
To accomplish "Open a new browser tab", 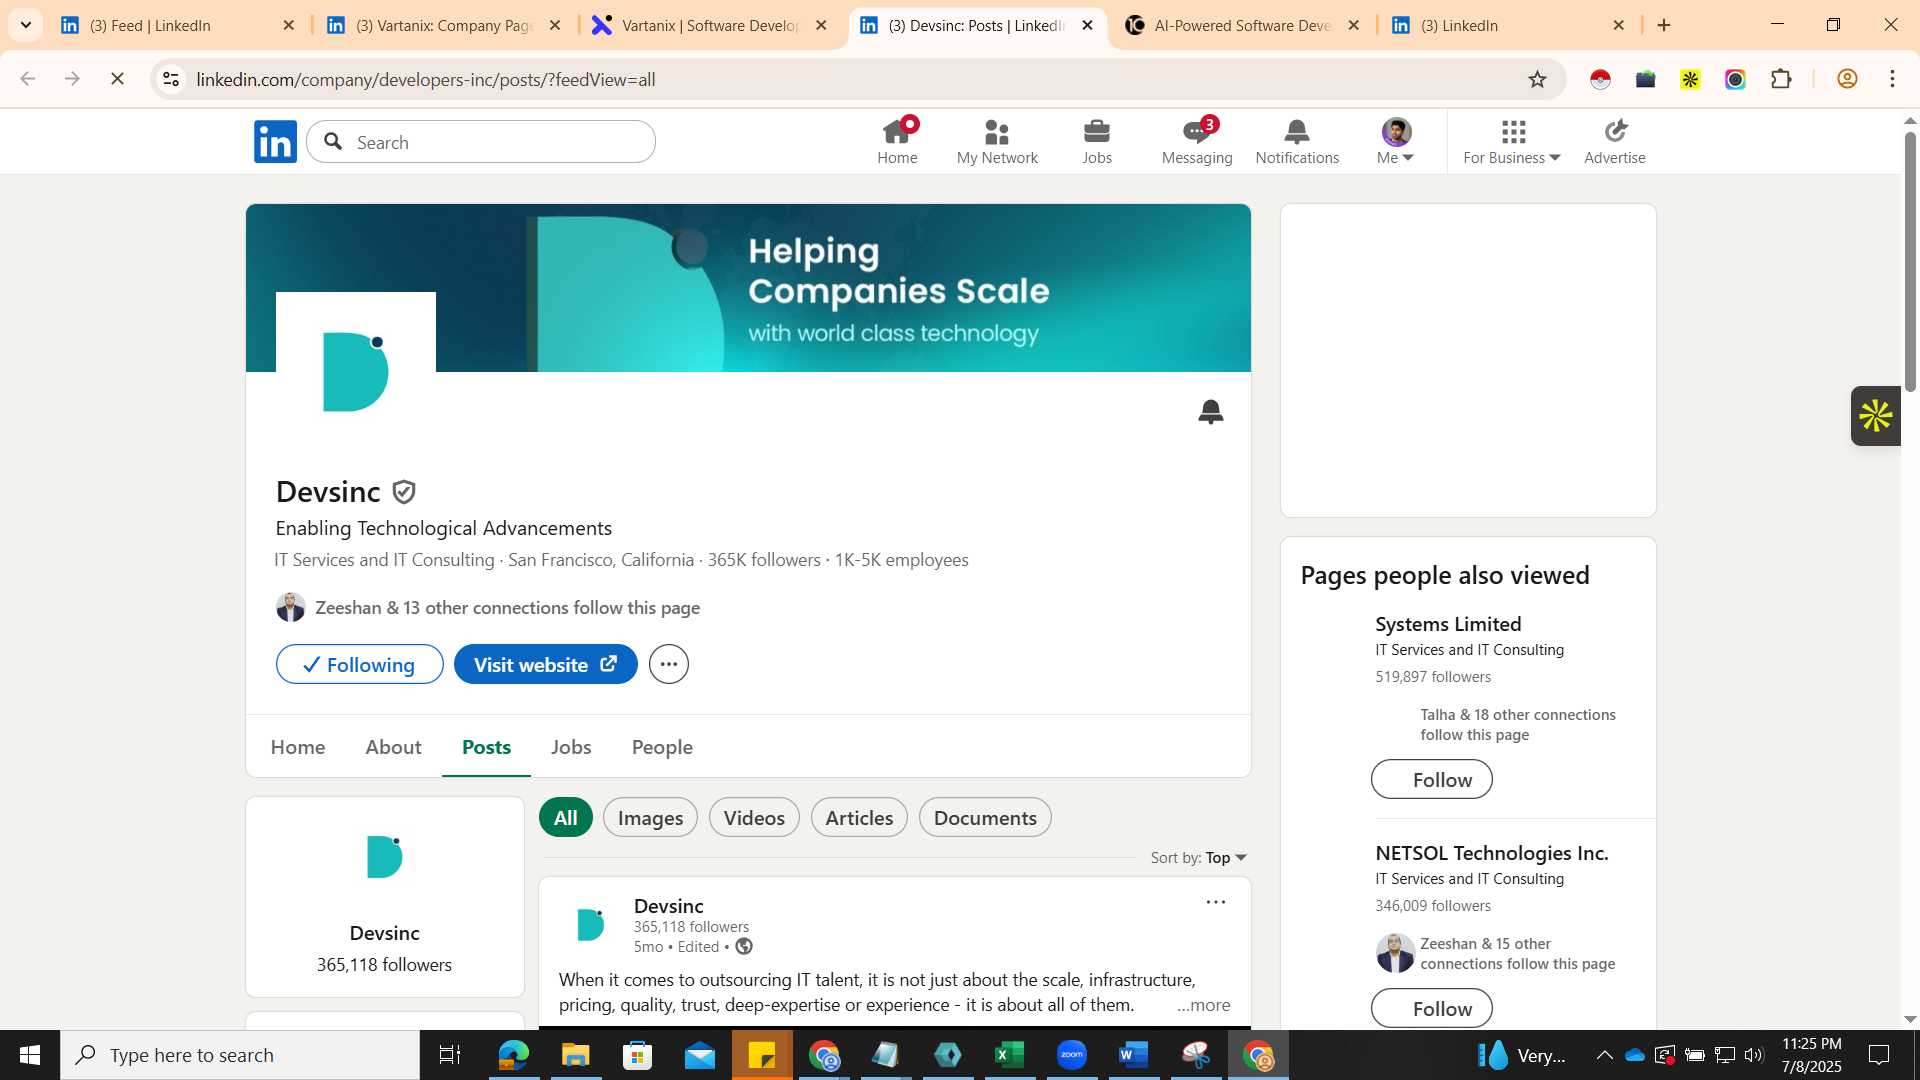I will pos(1664,25).
